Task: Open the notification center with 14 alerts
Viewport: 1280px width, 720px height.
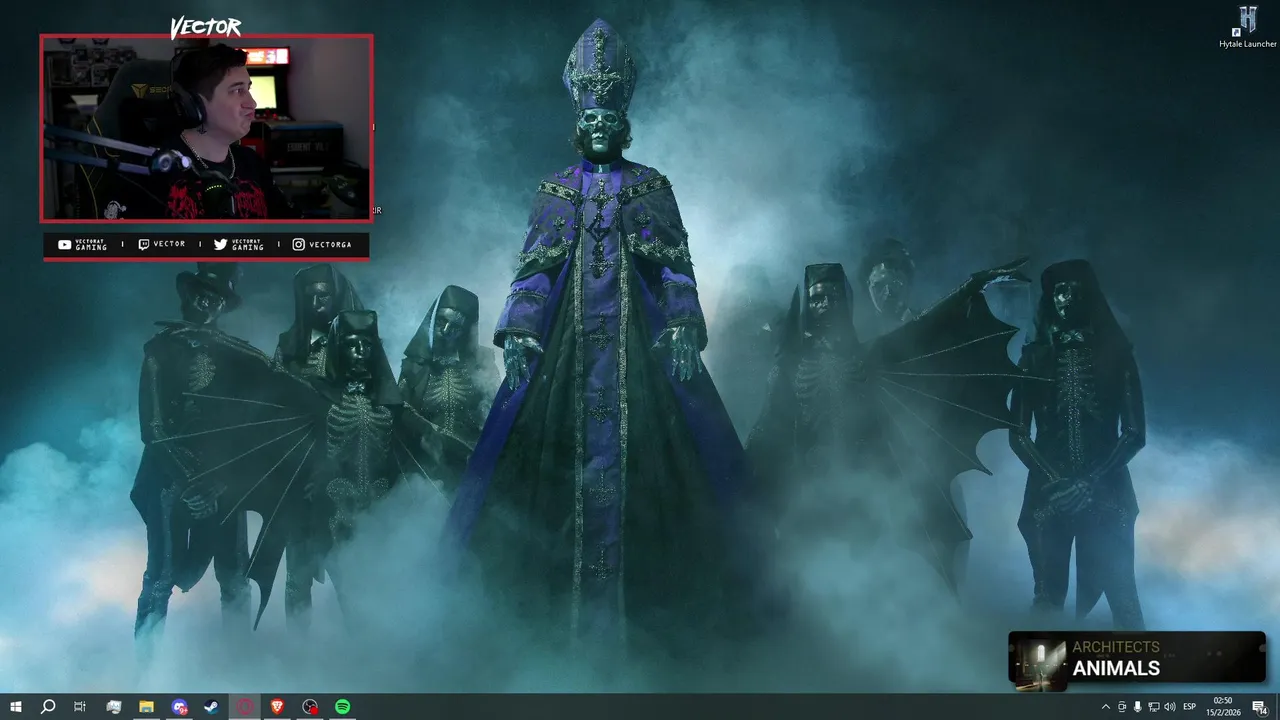Action: coord(1260,707)
